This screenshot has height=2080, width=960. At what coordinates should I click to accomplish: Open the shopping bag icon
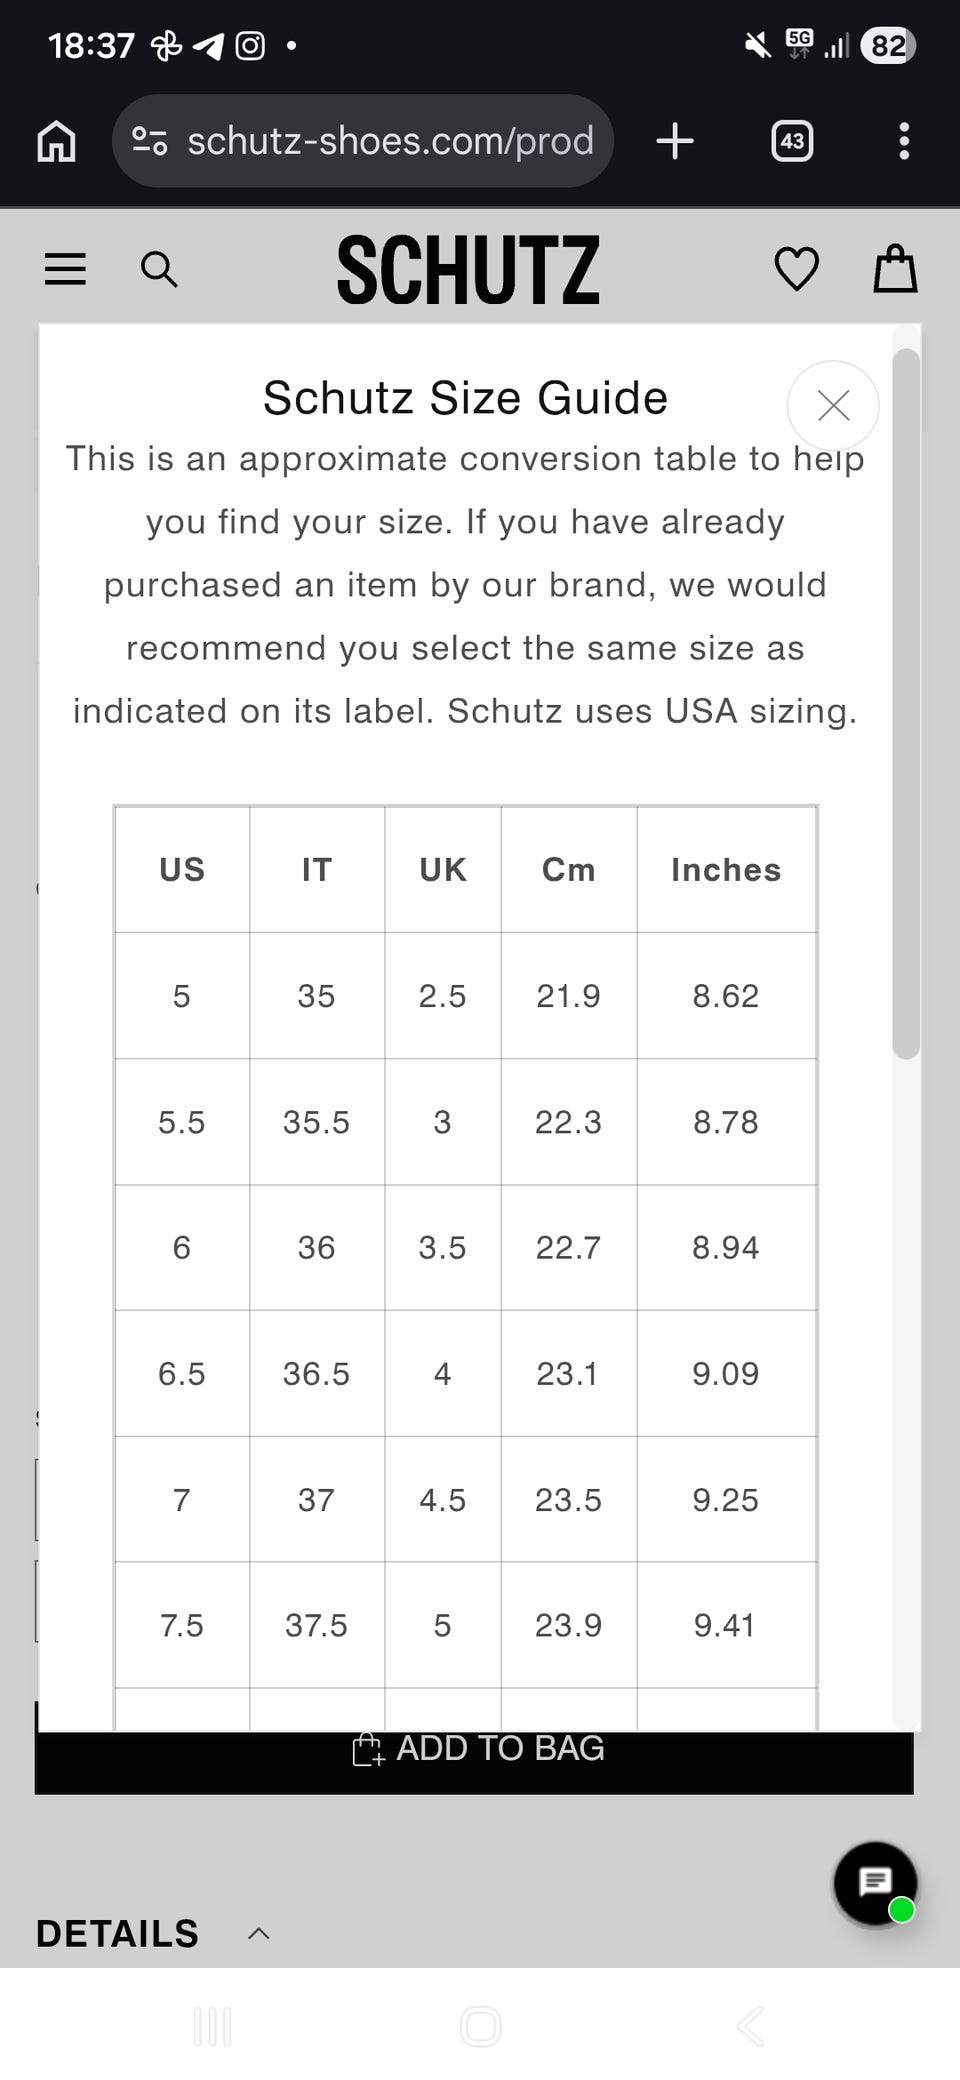pos(895,269)
